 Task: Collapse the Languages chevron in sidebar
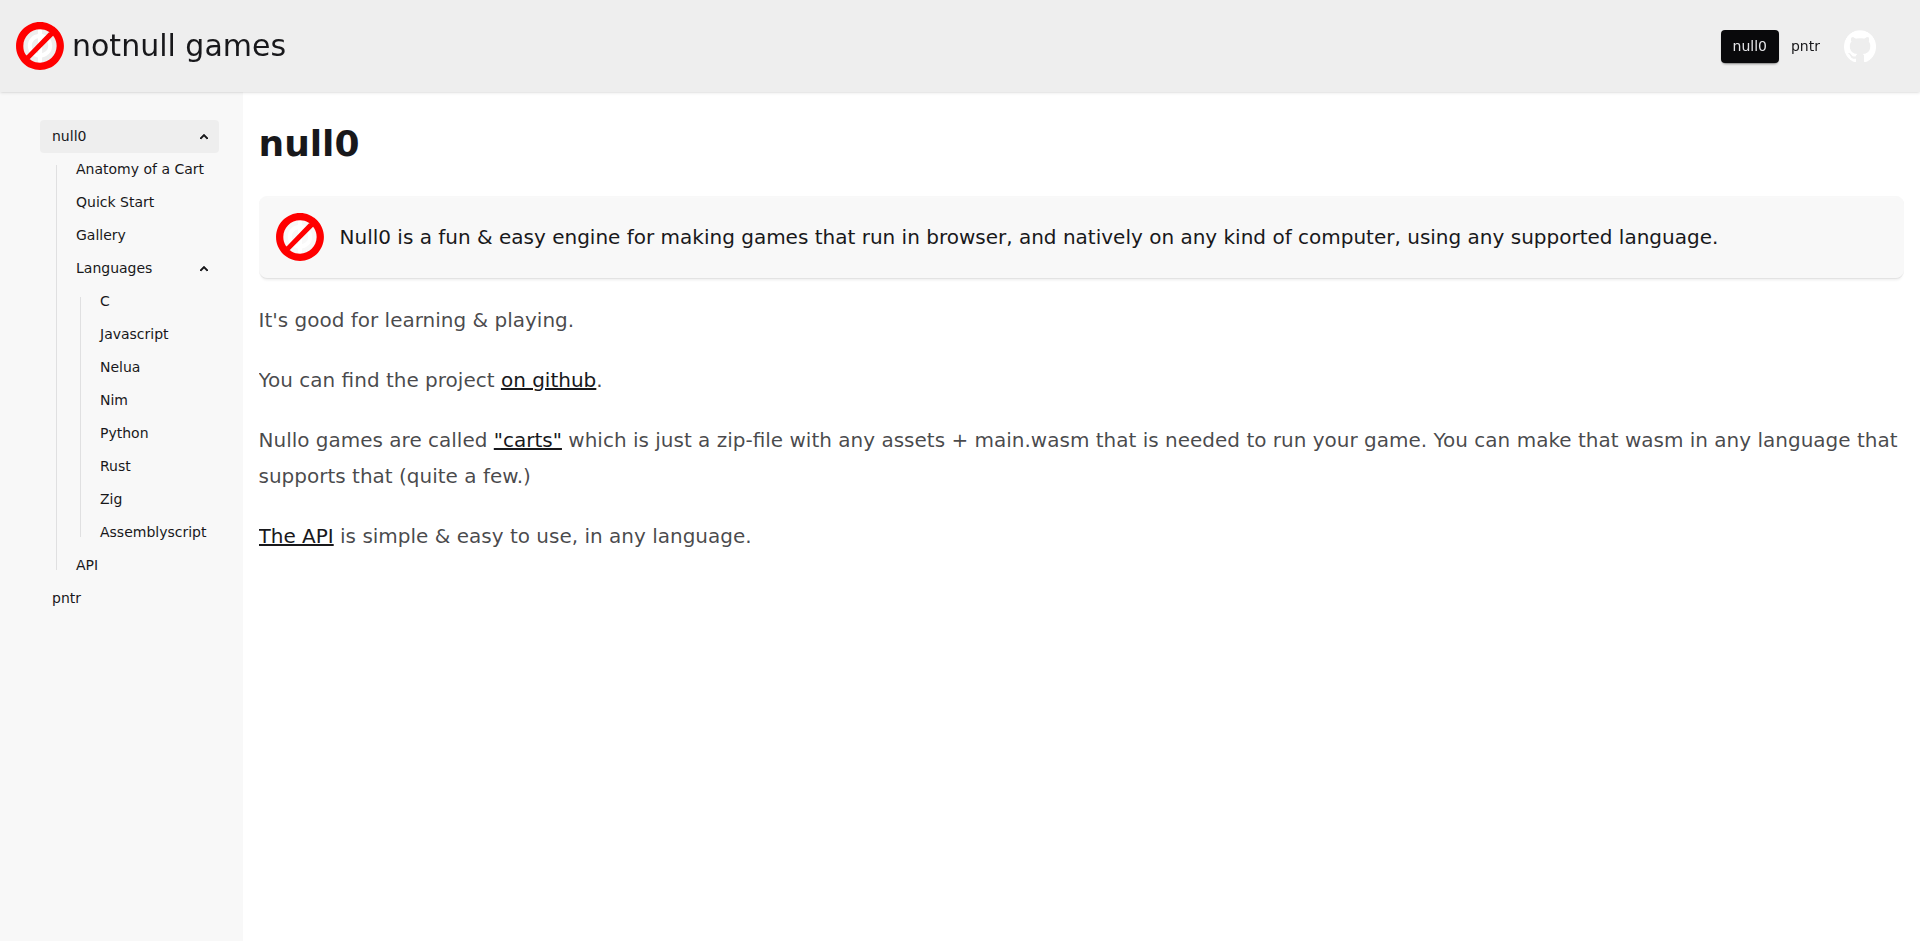click(204, 269)
